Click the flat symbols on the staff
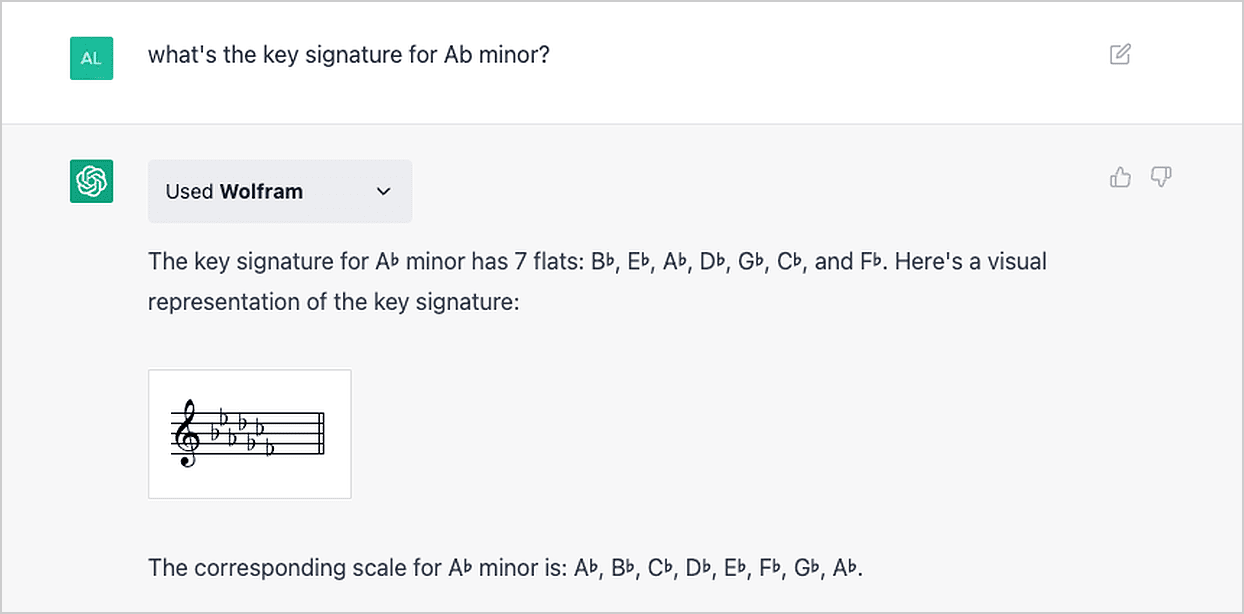This screenshot has width=1244, height=614. tap(241, 431)
